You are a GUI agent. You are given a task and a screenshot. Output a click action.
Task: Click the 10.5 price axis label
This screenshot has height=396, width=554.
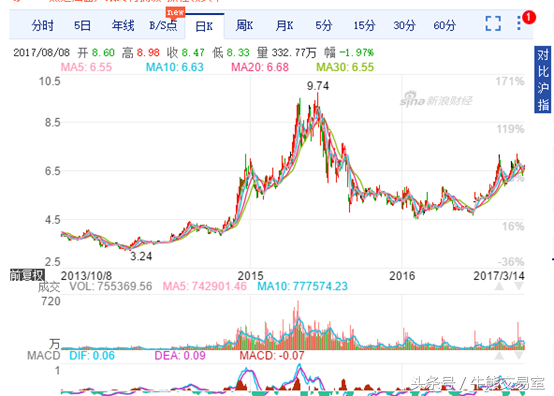pyautogui.click(x=49, y=81)
